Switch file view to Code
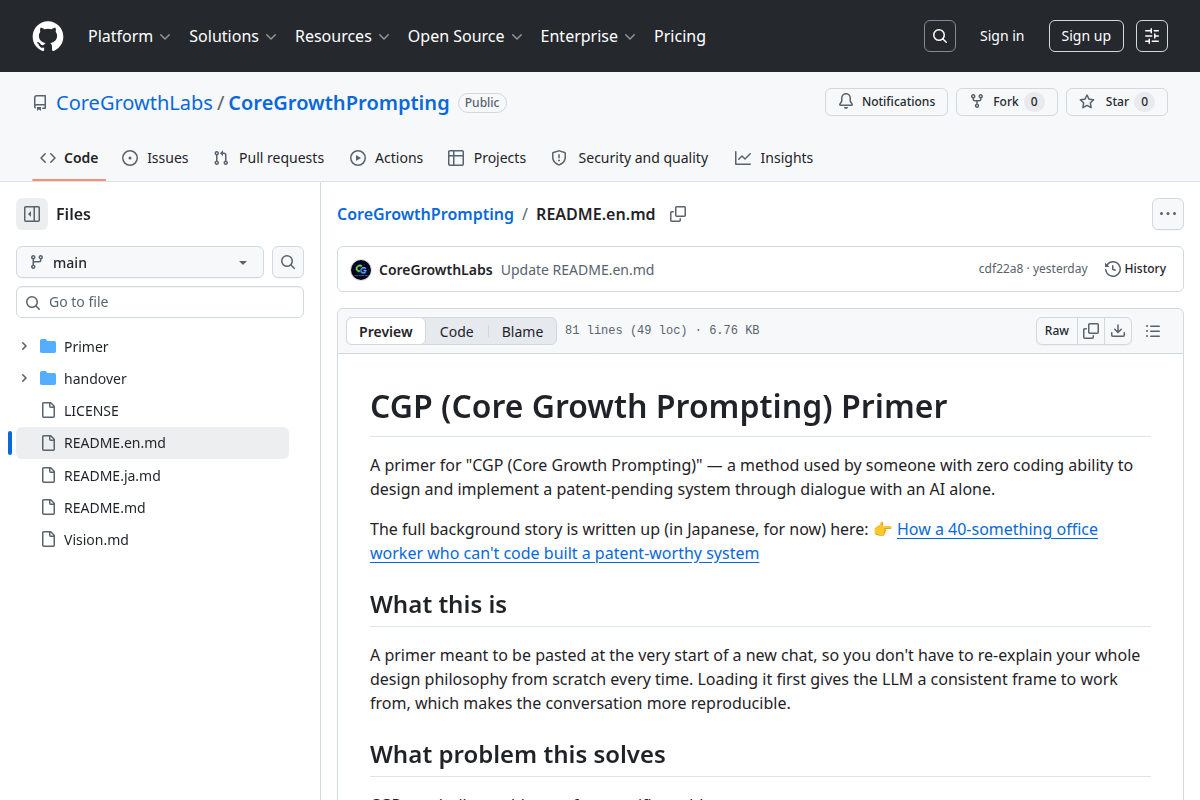1200x800 pixels. click(457, 332)
